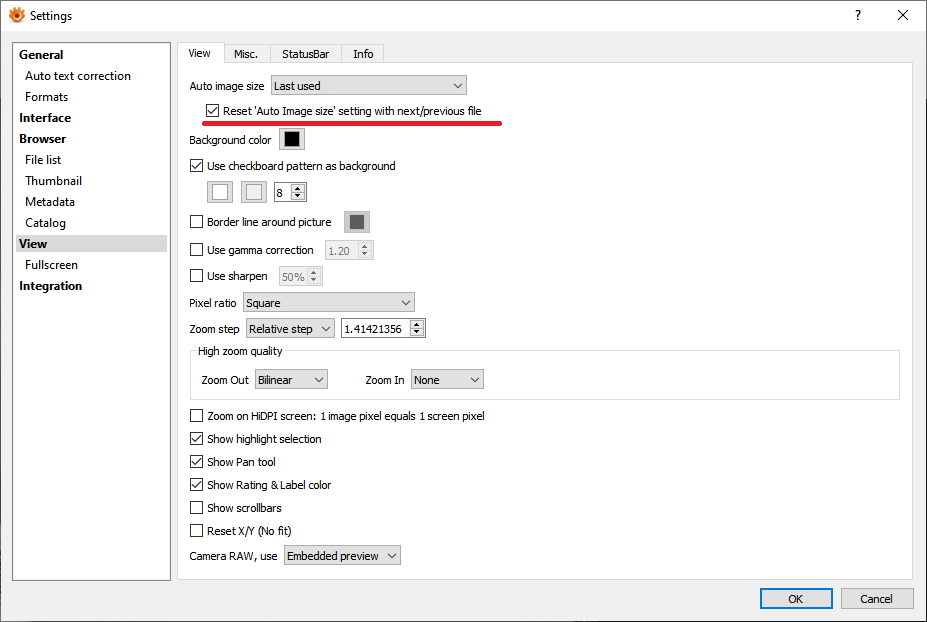Confirm settings with OK button

pyautogui.click(x=796, y=598)
